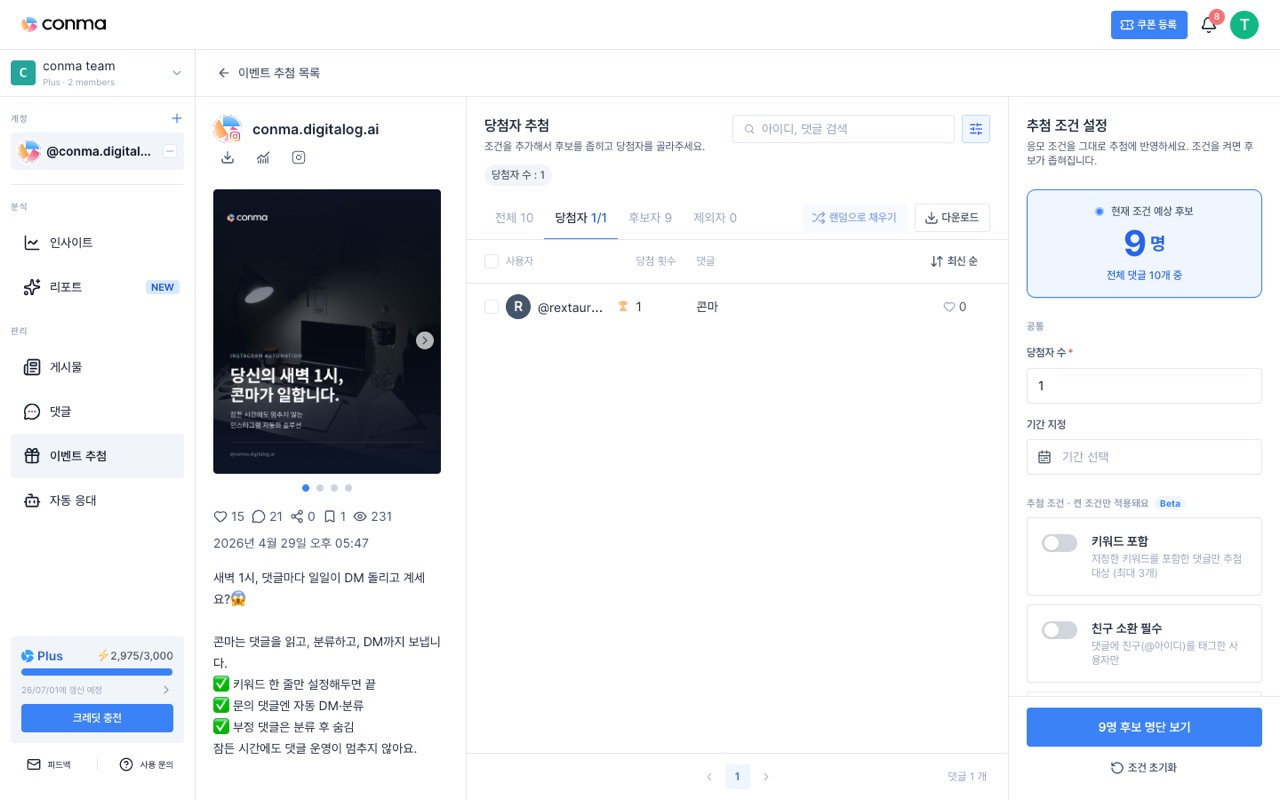Switch to the 전체 10 tab
The height and width of the screenshot is (800, 1280).
point(514,217)
